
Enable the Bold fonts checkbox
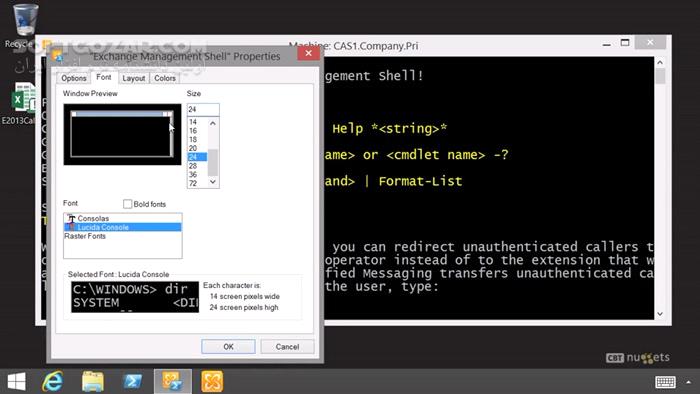tap(128, 204)
